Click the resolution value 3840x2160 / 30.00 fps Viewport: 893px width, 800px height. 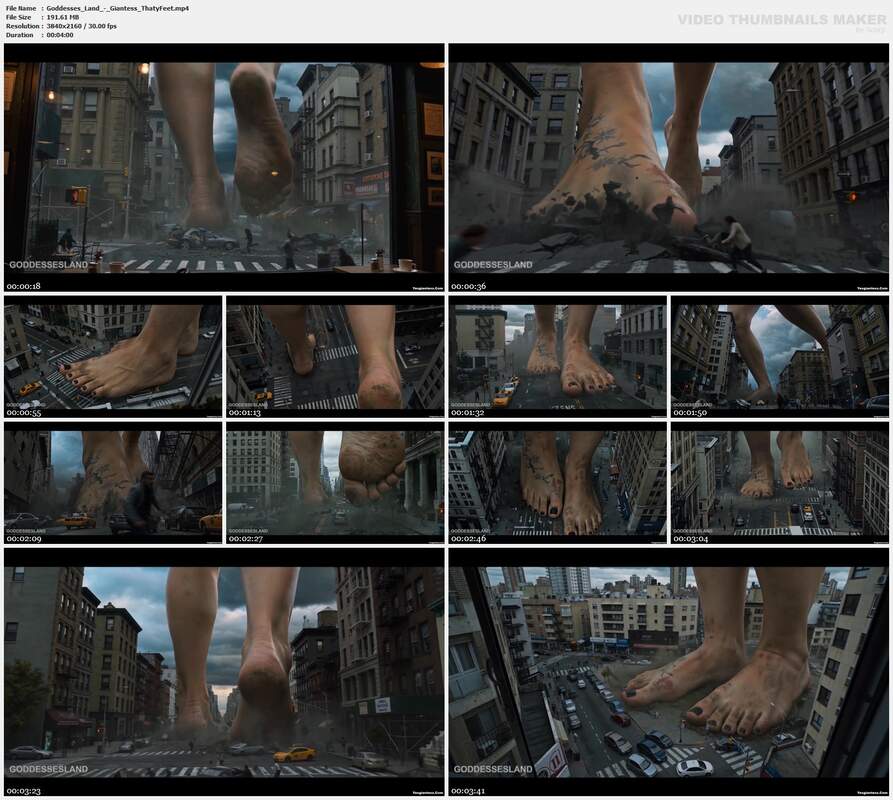click(81, 26)
